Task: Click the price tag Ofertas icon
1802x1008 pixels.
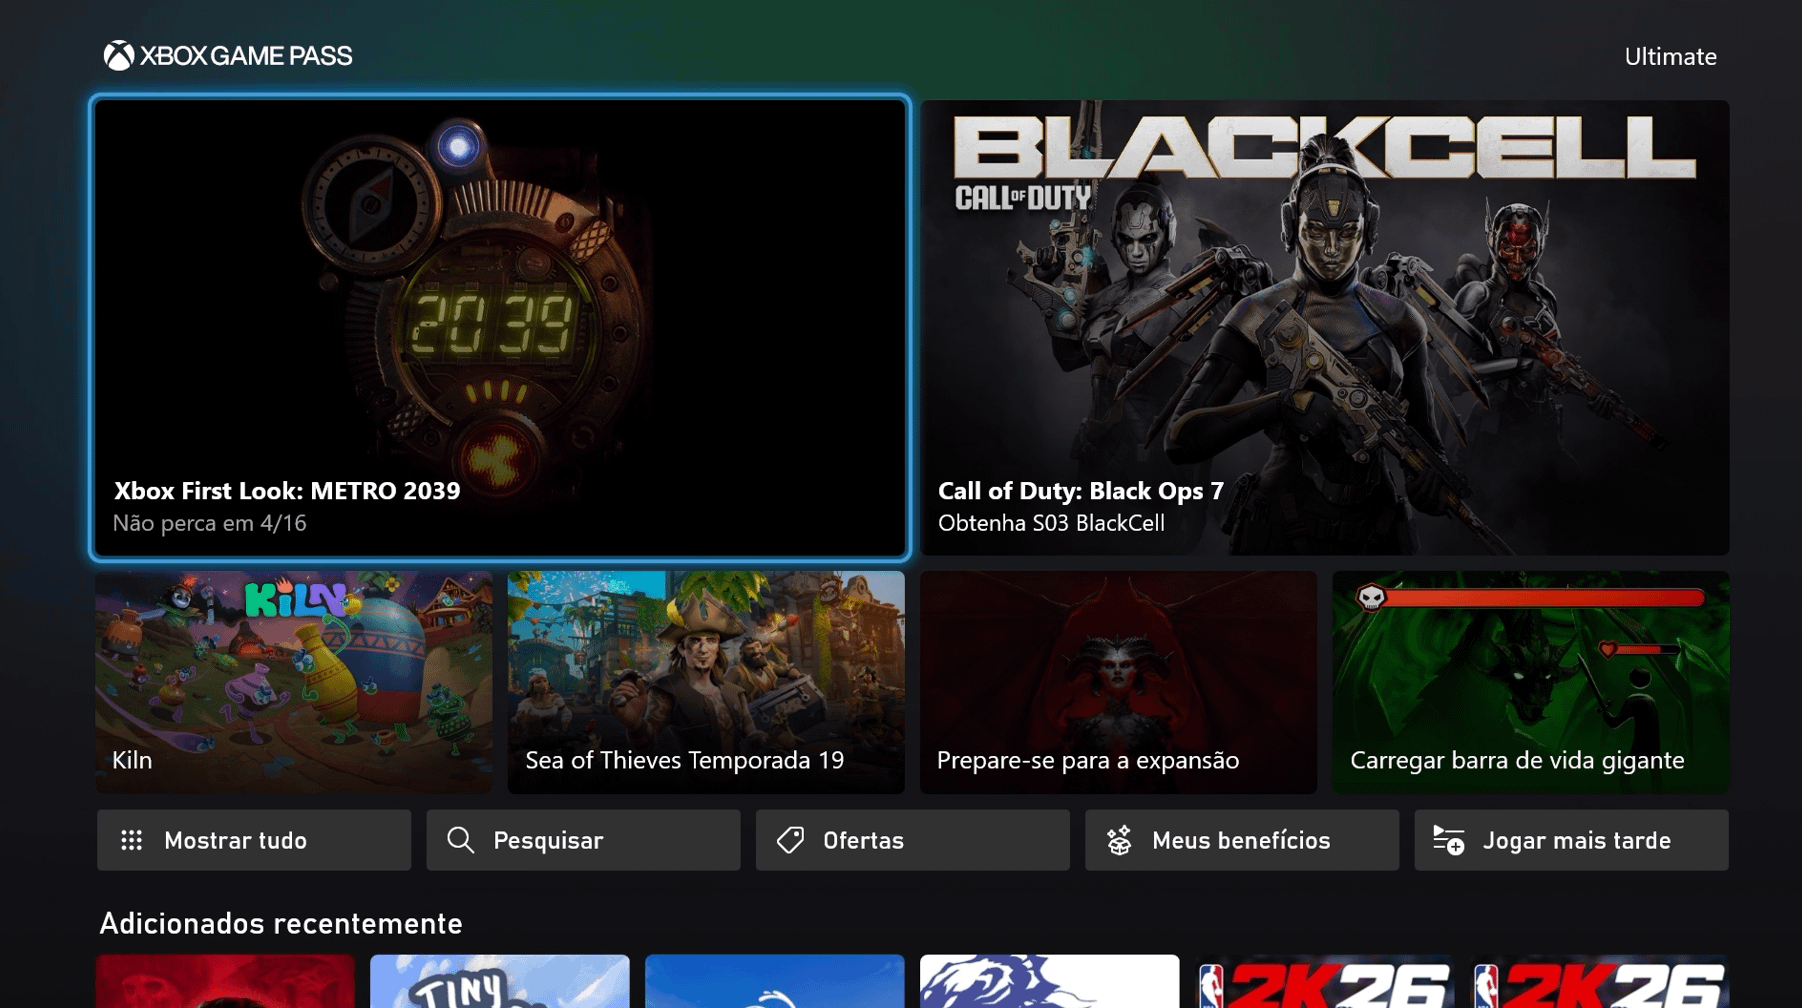Action: (x=790, y=841)
